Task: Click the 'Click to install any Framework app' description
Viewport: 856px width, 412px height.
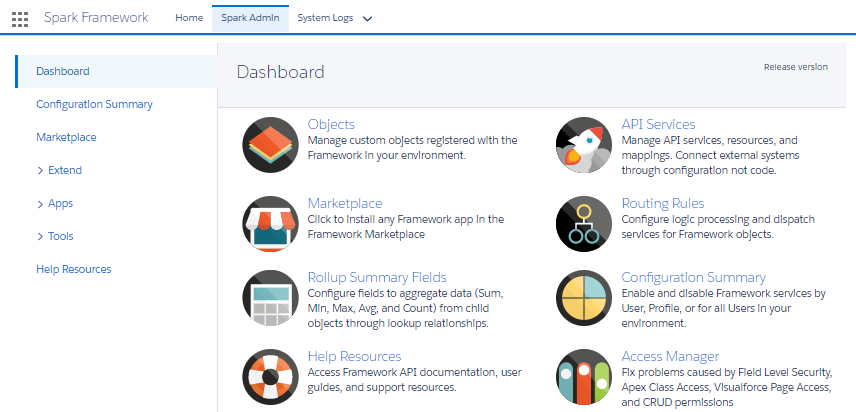Action: 406,226
